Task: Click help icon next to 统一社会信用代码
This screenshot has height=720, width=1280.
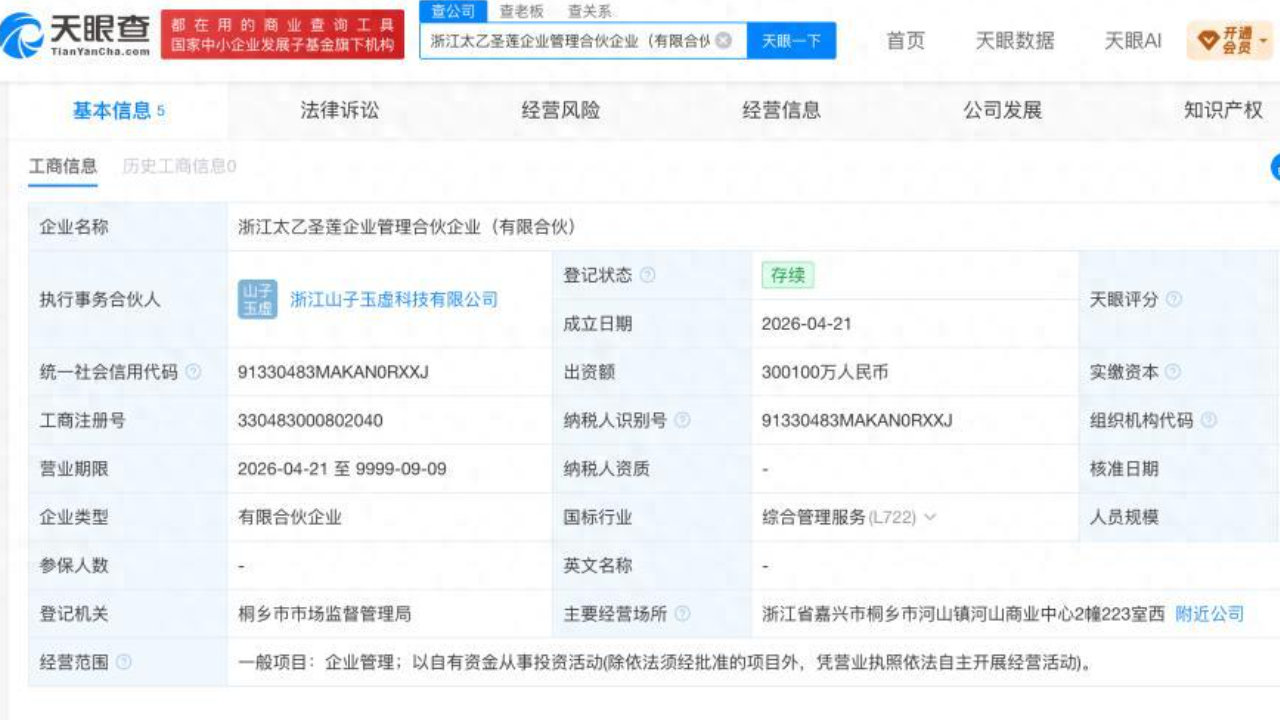Action: pyautogui.click(x=193, y=372)
